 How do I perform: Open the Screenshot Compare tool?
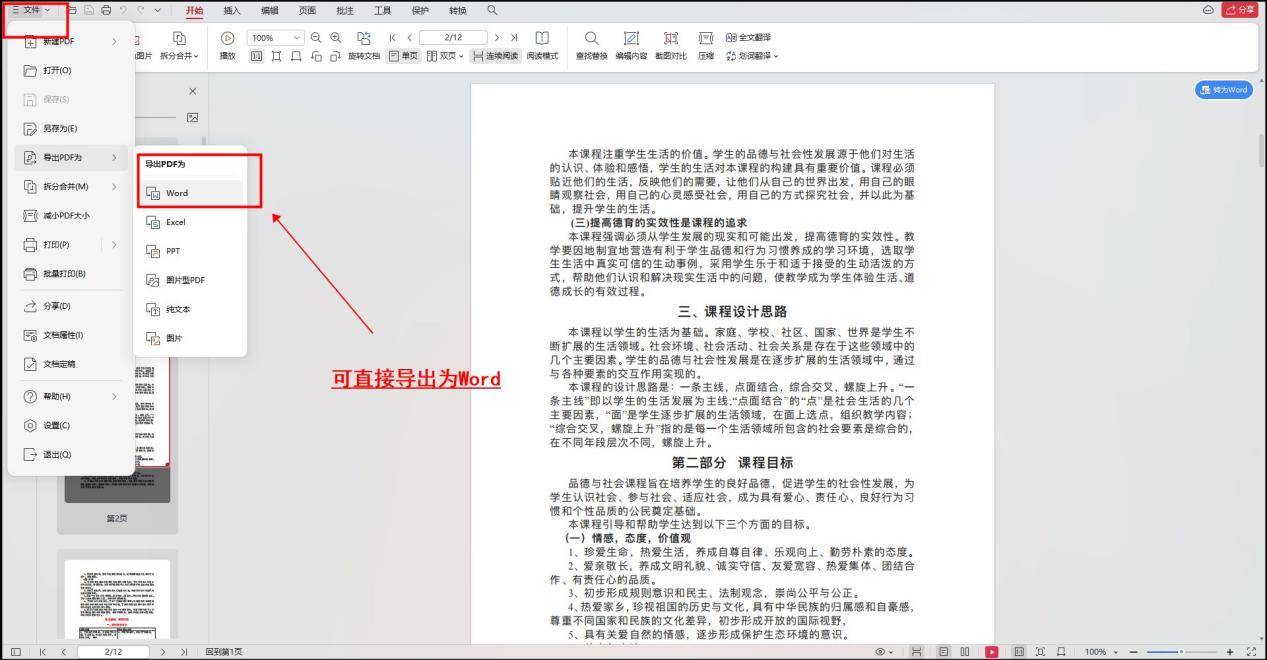tap(671, 45)
